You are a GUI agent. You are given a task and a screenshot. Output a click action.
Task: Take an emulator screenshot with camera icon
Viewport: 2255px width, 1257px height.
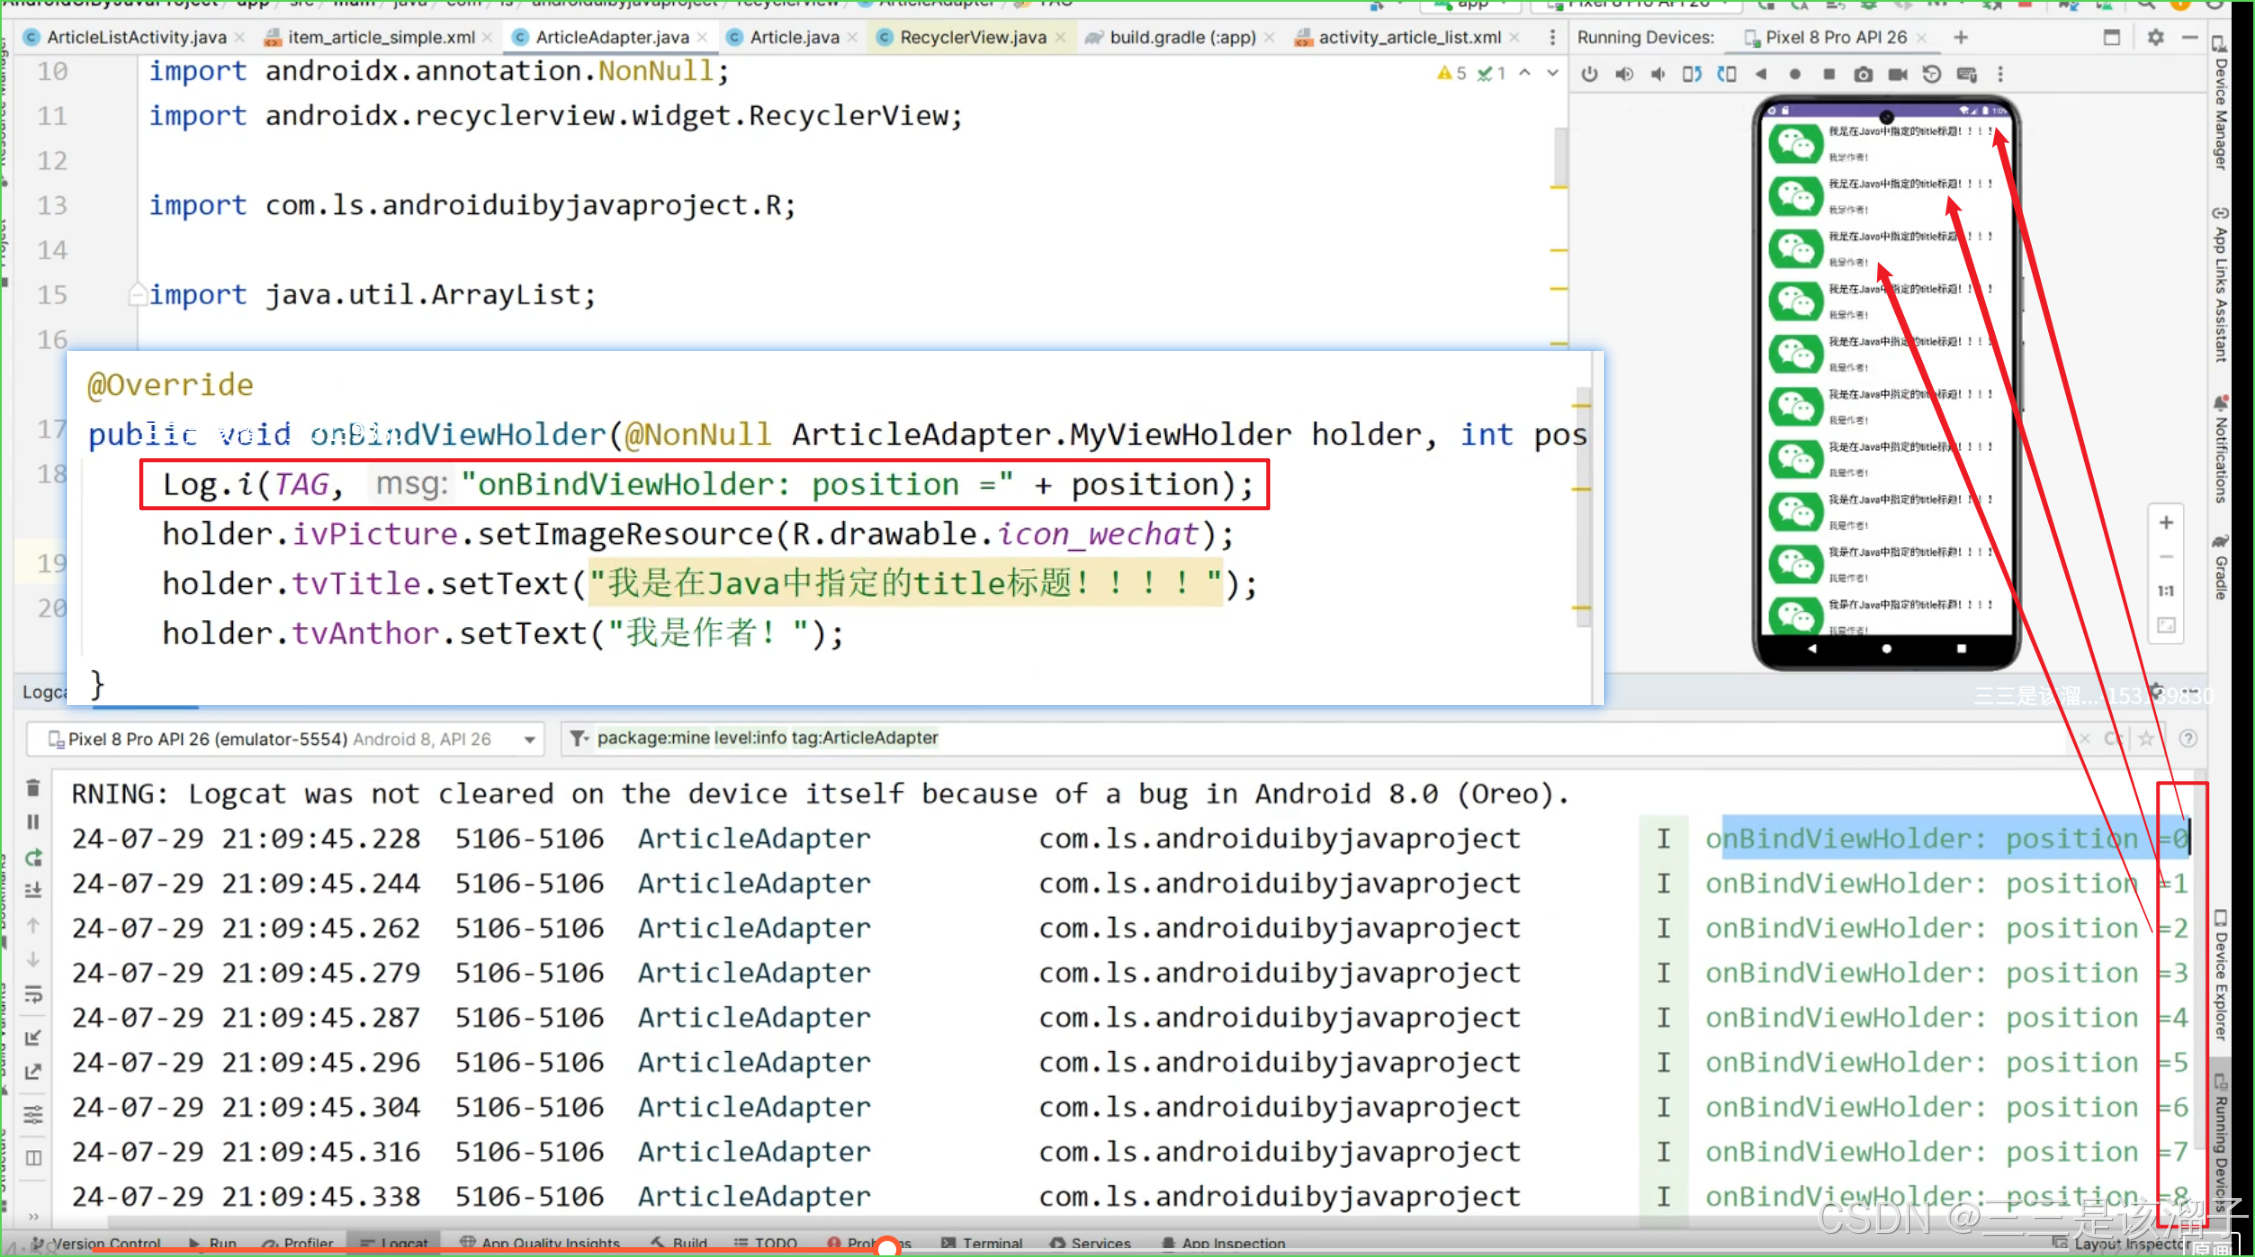coord(1863,74)
